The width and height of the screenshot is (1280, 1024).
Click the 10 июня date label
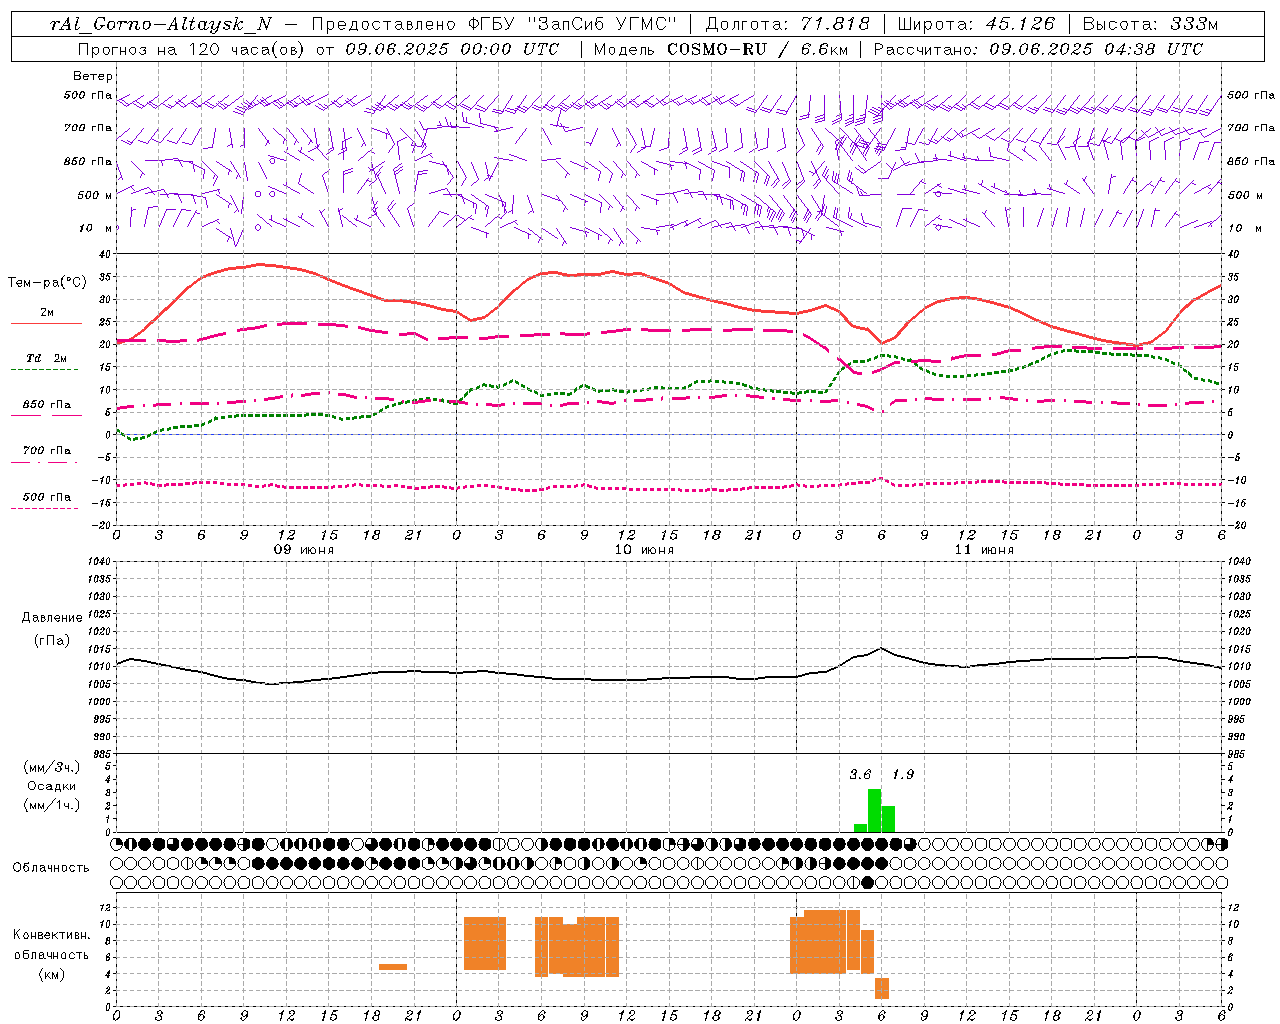pyautogui.click(x=643, y=550)
